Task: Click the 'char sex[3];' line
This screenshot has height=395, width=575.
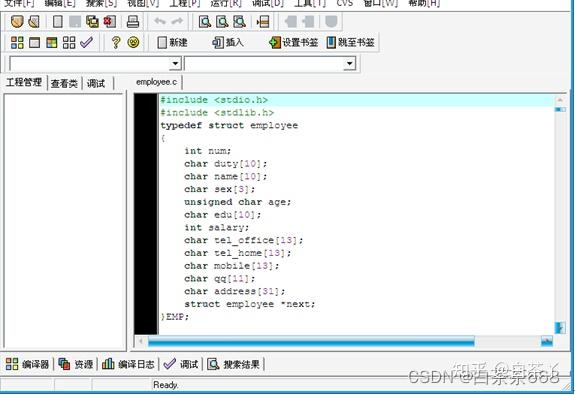Action: [x=219, y=189]
